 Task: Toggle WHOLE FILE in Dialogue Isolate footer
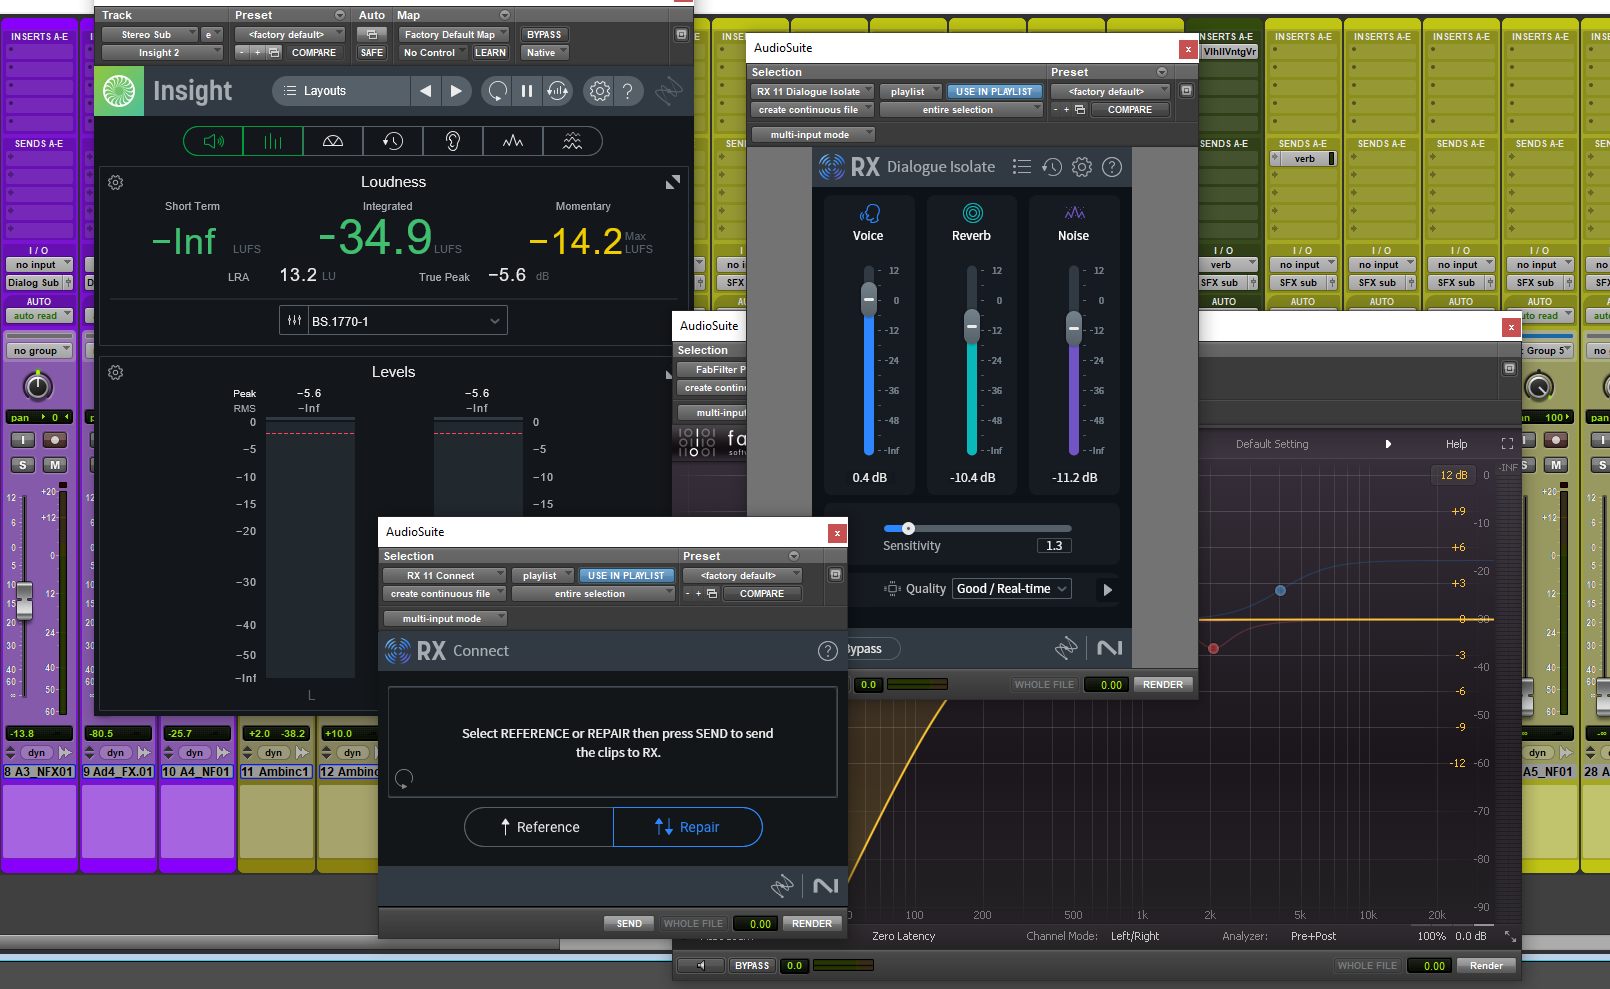[x=1044, y=685]
